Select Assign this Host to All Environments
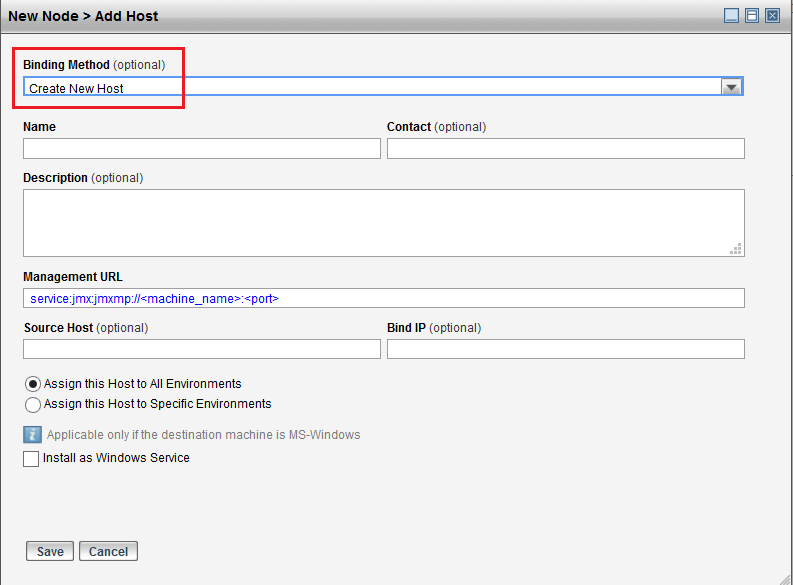This screenshot has height=585, width=793. point(33,384)
